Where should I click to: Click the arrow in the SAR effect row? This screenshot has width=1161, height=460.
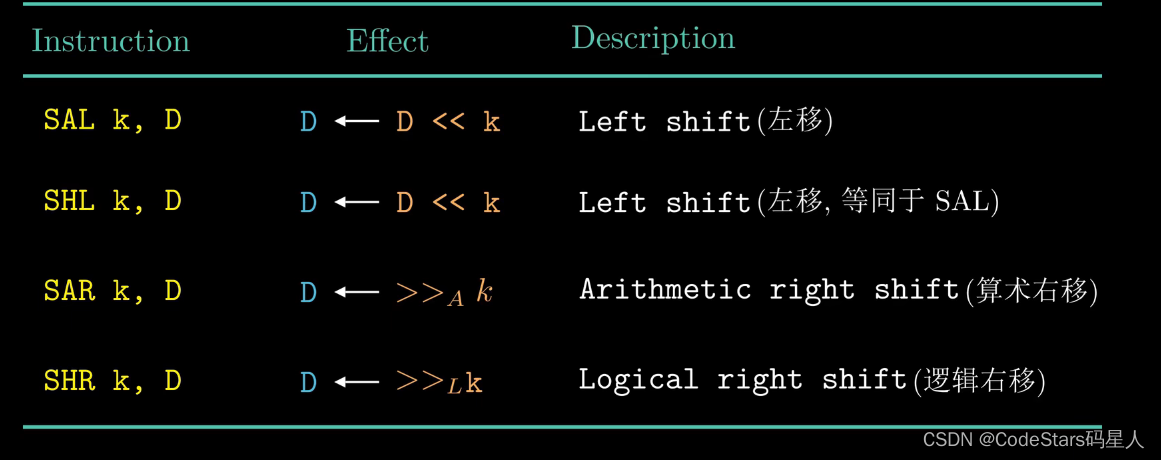[357, 292]
